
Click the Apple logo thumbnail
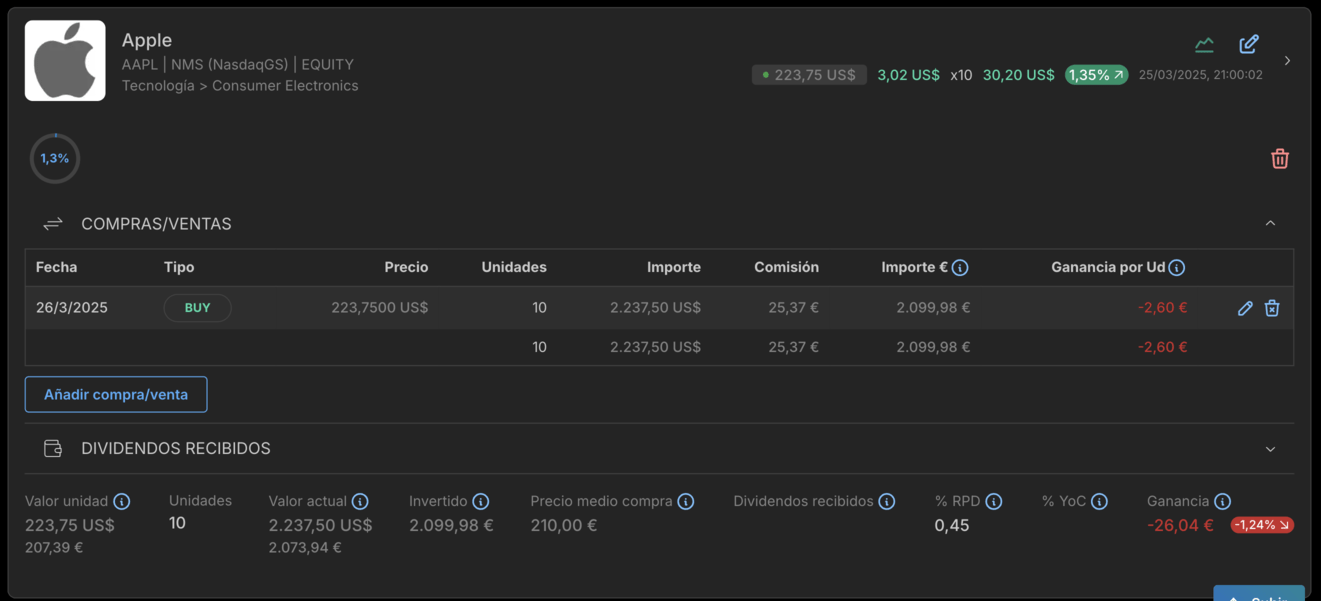coord(65,61)
